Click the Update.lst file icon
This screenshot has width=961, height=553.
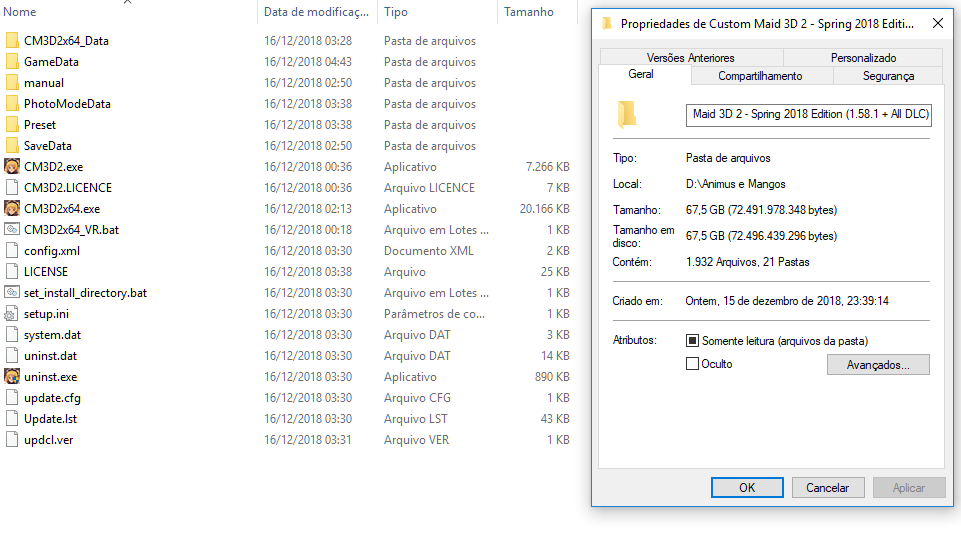coord(12,419)
